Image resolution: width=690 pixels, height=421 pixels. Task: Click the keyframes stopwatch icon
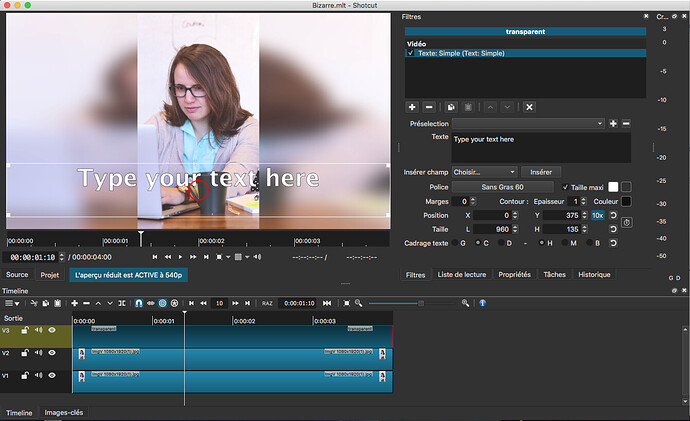627,223
